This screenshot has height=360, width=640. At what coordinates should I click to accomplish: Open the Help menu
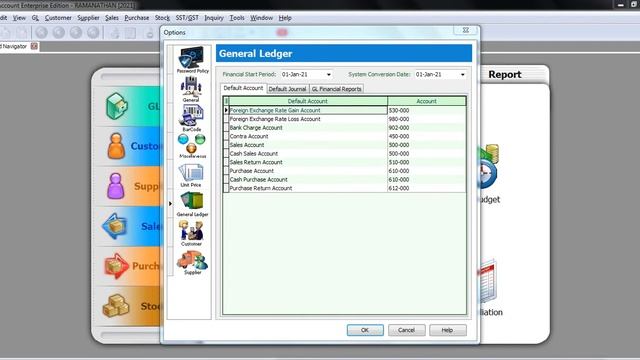285,18
